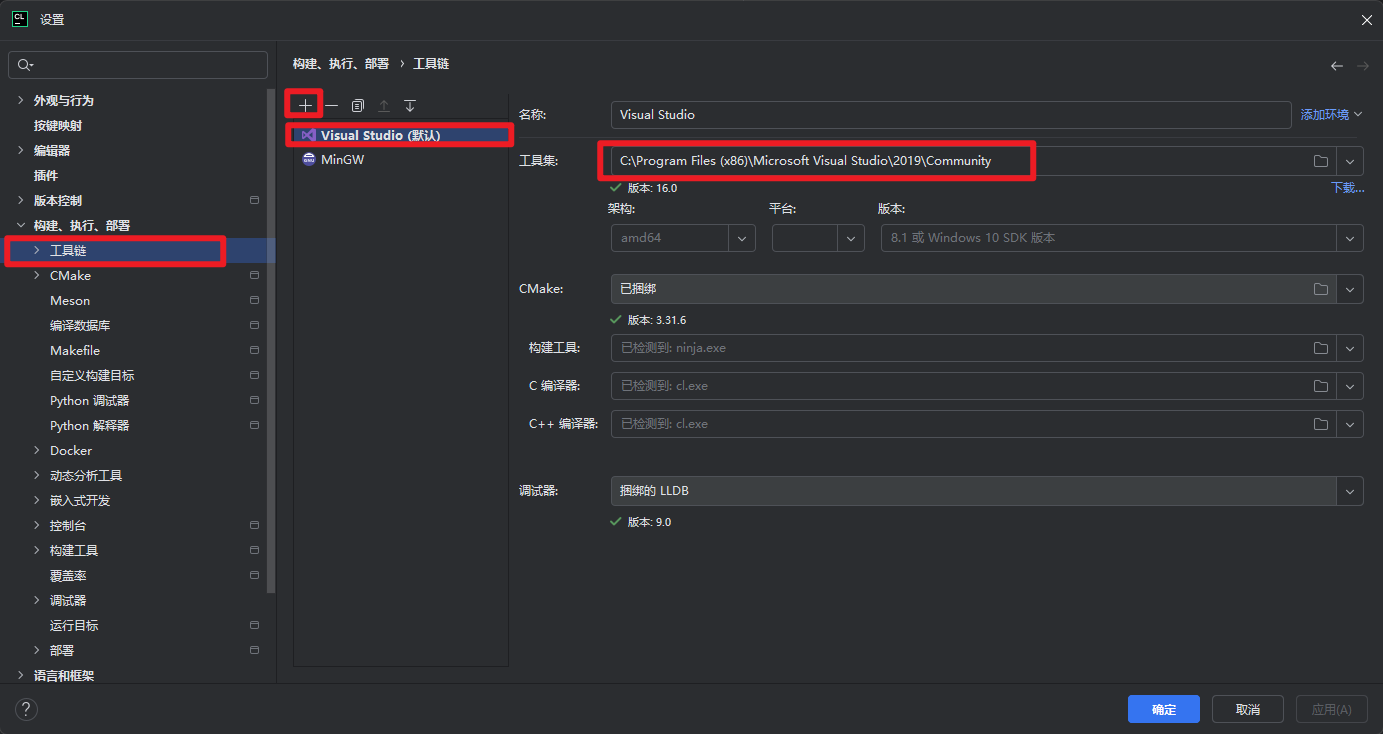Image resolution: width=1383 pixels, height=734 pixels.
Task: Expand 版本控制 tree node
Action: 21,201
